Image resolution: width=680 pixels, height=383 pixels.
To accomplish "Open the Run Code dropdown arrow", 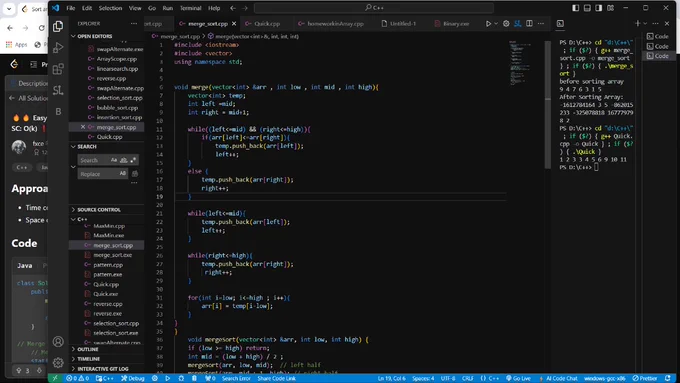I will (x=496, y=23).
